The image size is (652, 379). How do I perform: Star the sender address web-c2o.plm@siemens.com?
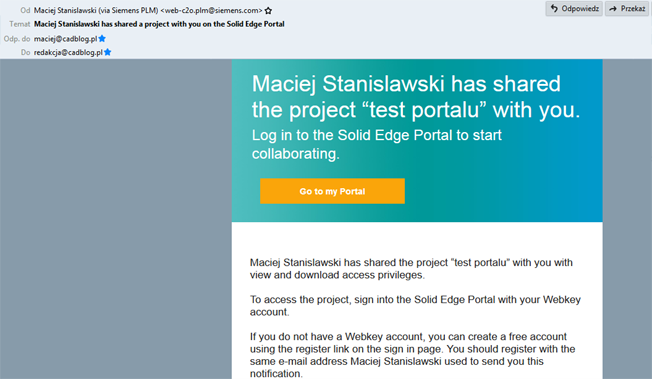269,10
